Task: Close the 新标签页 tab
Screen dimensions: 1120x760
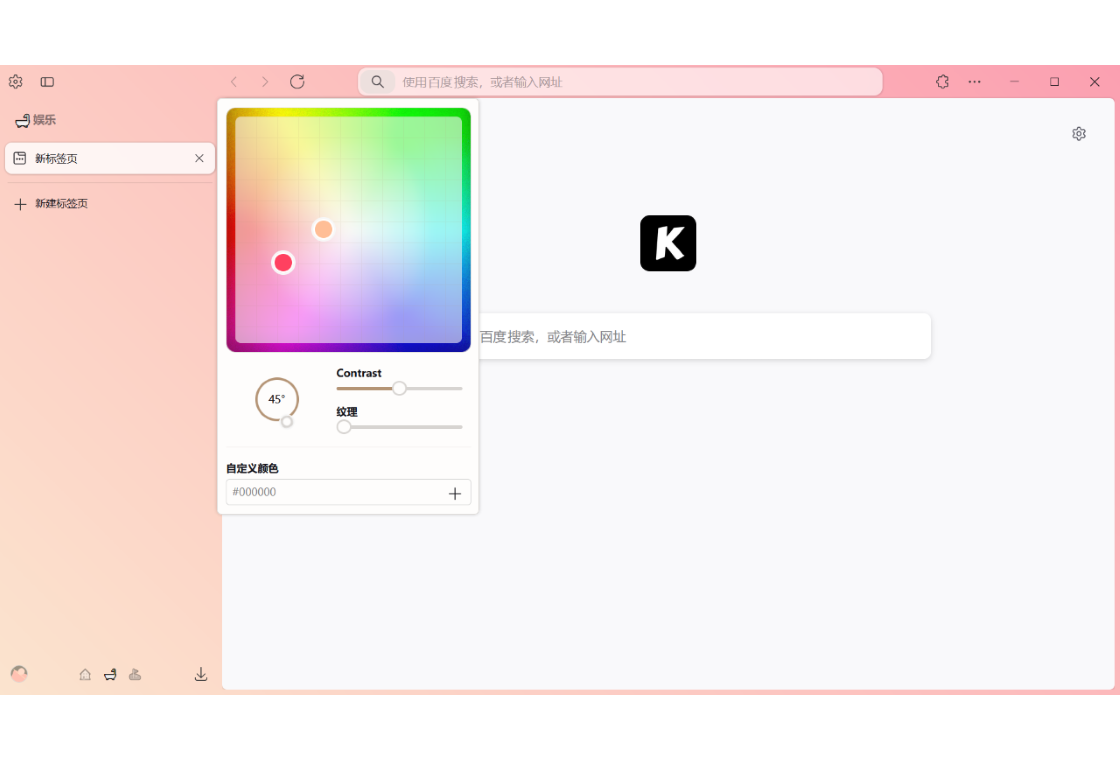Action: pos(199,159)
